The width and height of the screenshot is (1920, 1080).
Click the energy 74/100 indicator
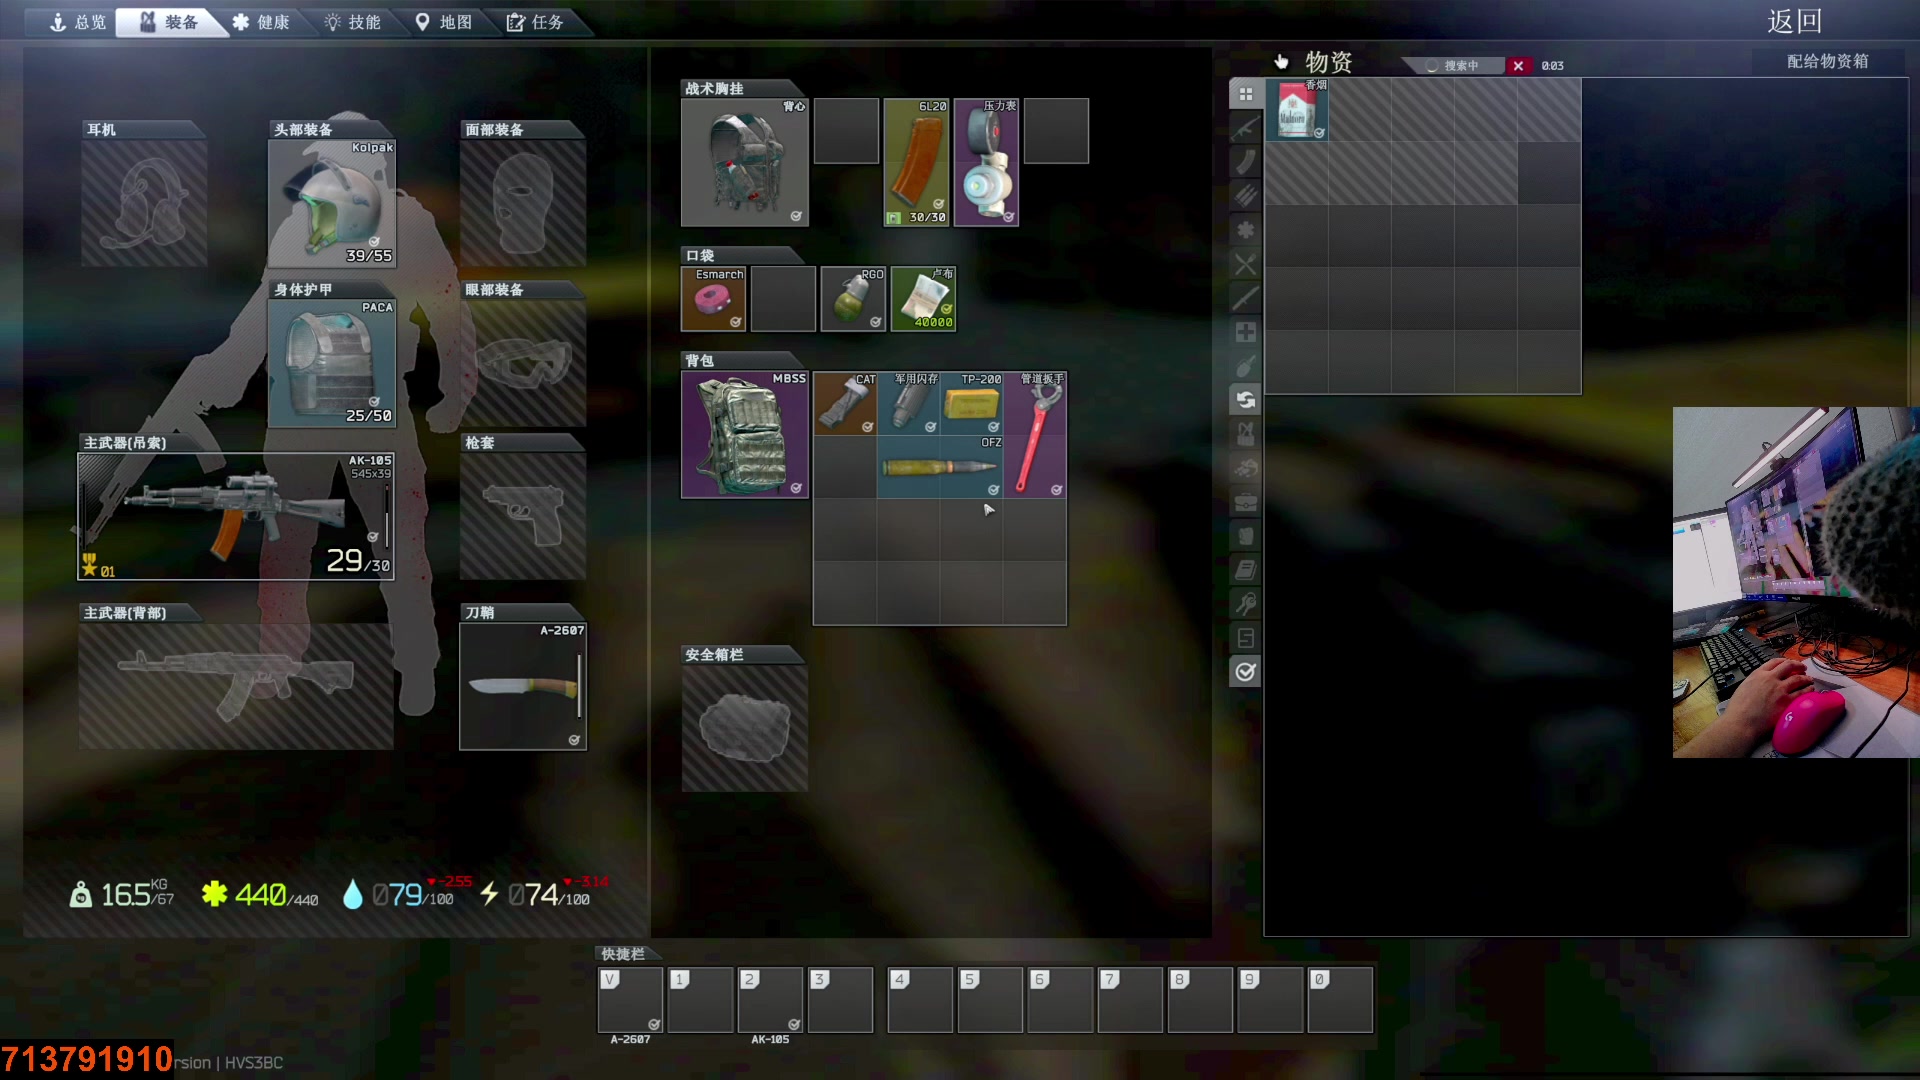click(534, 894)
